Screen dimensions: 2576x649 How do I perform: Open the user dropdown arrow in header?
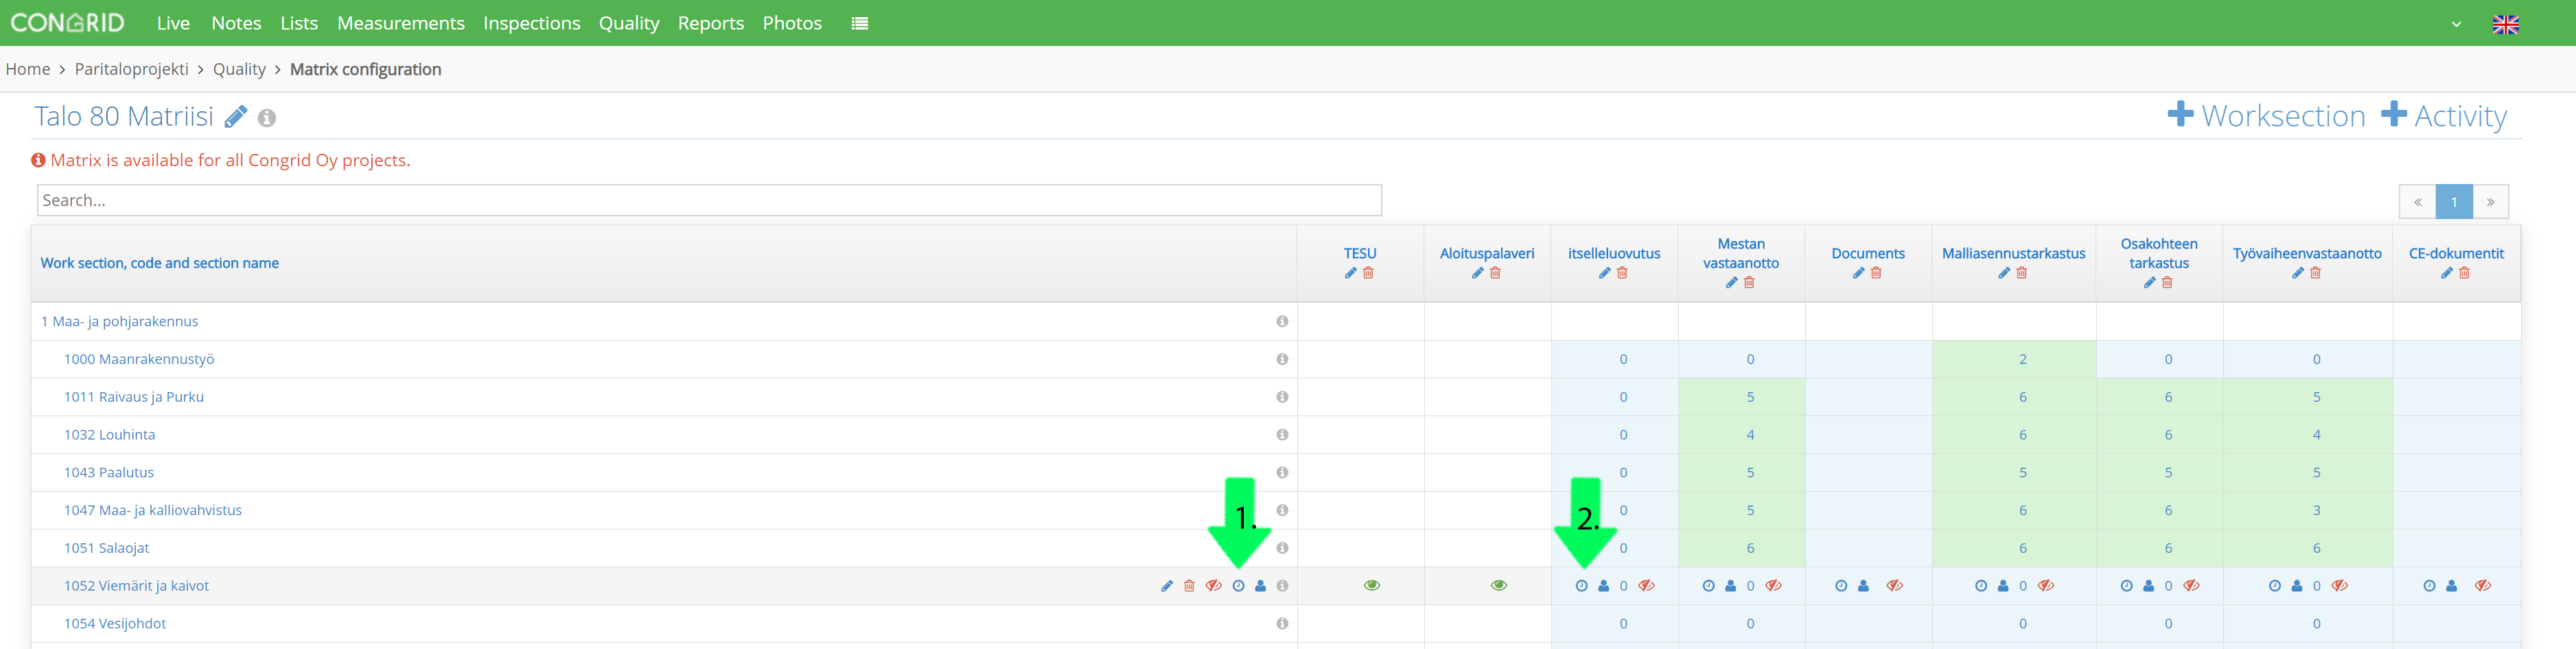pyautogui.click(x=2456, y=24)
